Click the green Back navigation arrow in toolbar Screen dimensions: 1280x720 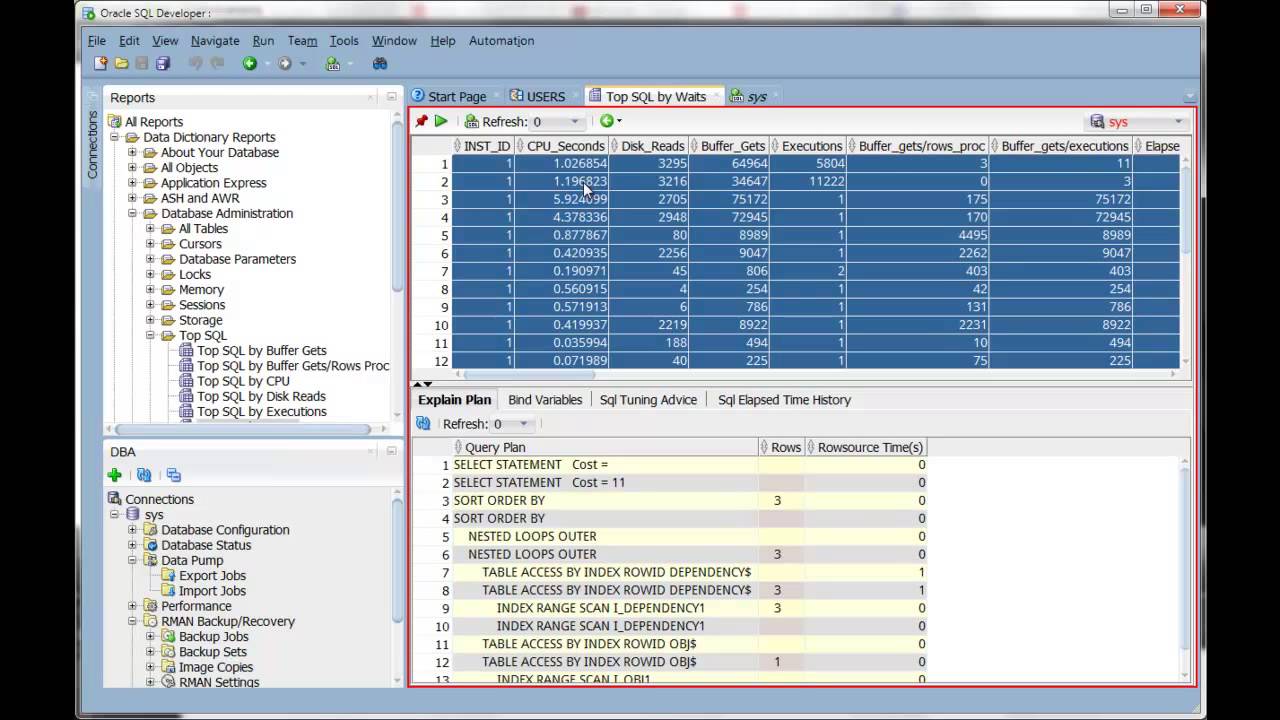(250, 64)
